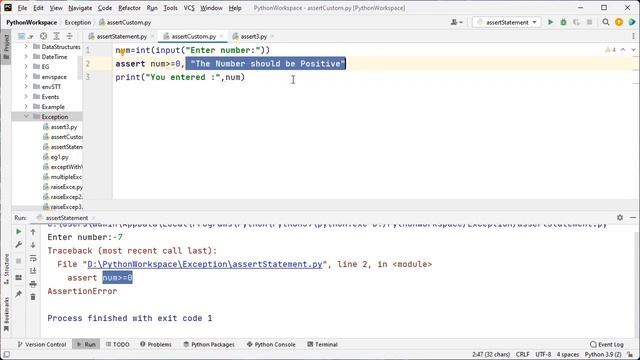Click the stop button in main toolbar

tap(589, 22)
